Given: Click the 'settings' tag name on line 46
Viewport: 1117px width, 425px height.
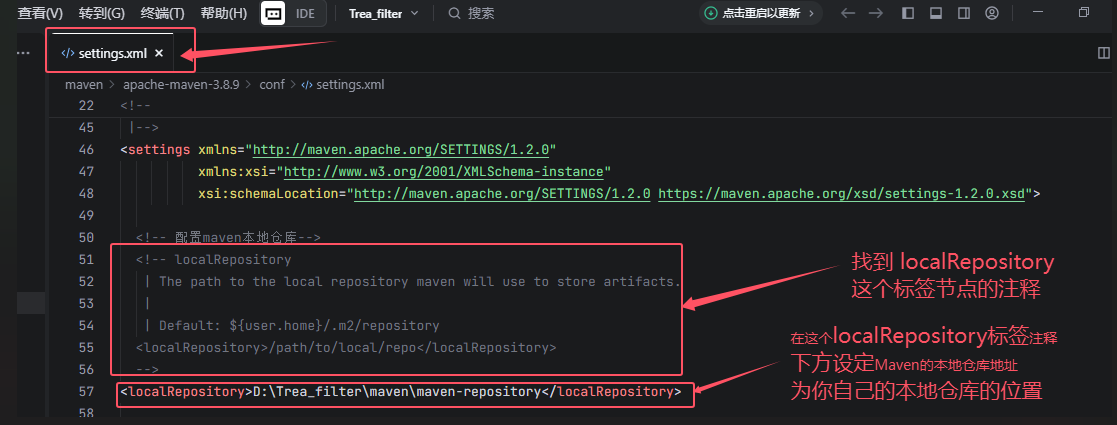Looking at the screenshot, I should click(x=159, y=150).
